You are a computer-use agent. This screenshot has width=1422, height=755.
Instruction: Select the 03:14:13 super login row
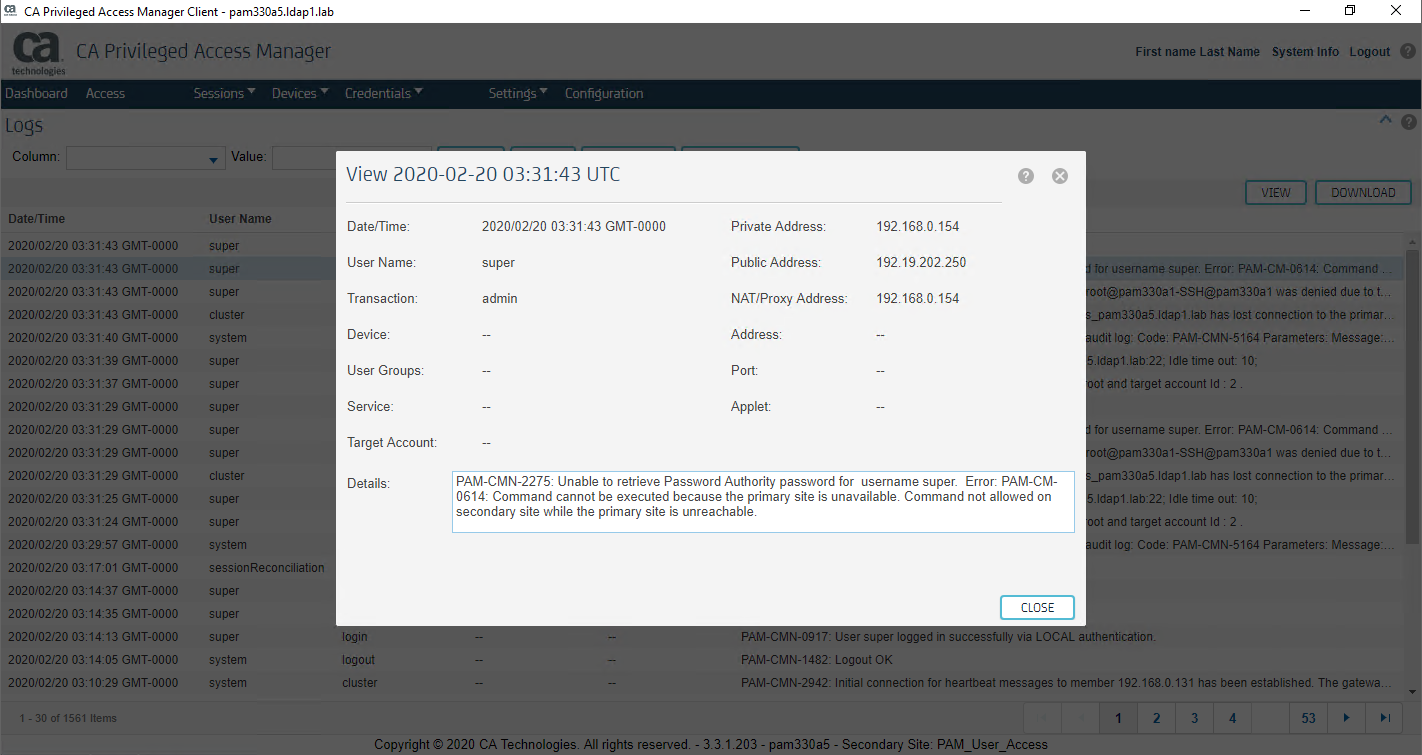coord(702,637)
